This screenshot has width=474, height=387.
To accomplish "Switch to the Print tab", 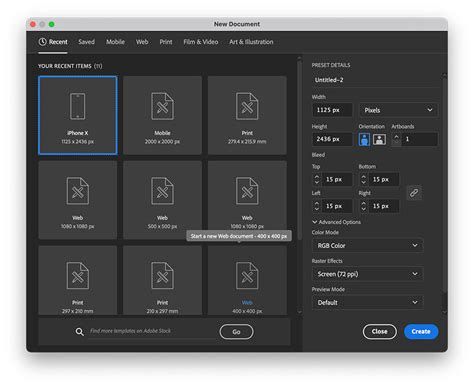I will tap(166, 42).
